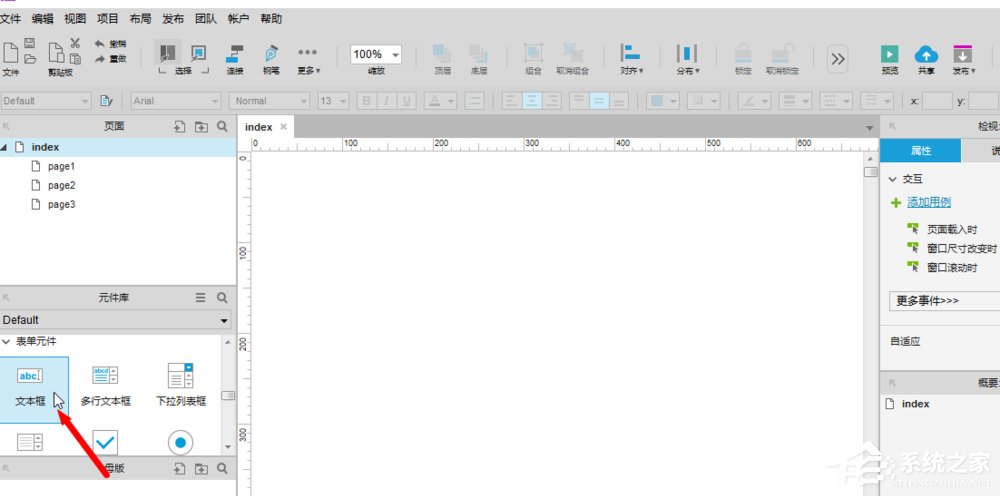
Task: Set vertical align middle
Action: (599, 101)
